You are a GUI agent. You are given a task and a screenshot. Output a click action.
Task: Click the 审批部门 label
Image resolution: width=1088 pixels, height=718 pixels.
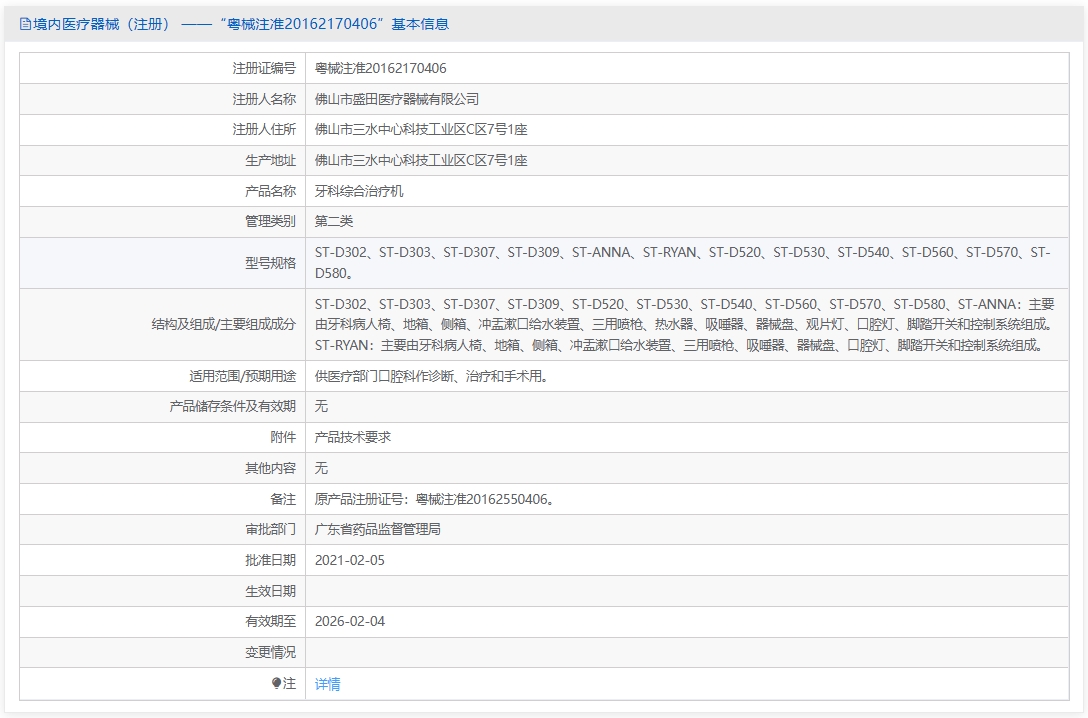coord(270,529)
